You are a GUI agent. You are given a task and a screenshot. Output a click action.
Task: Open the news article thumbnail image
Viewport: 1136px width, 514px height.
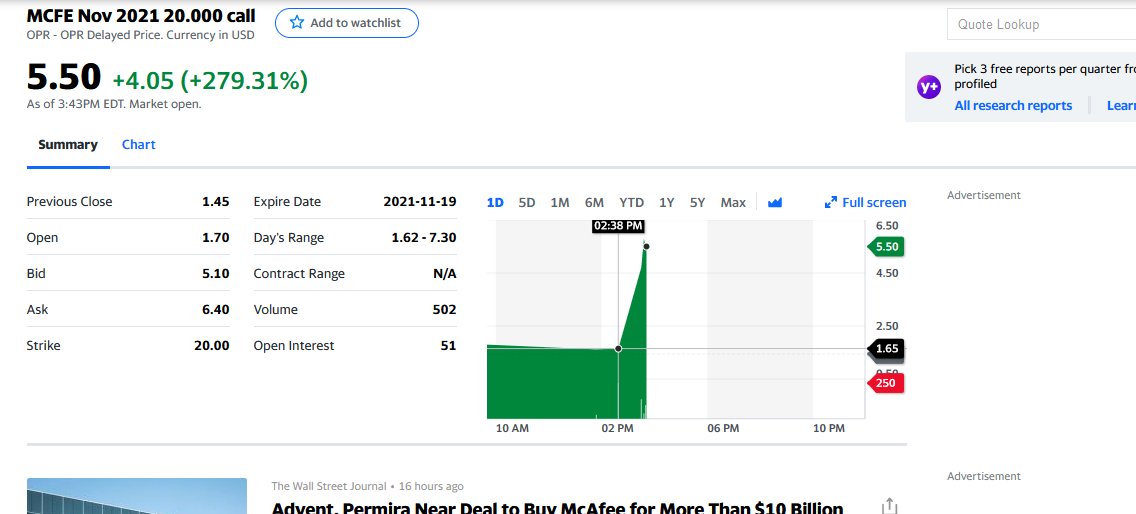coord(137,496)
